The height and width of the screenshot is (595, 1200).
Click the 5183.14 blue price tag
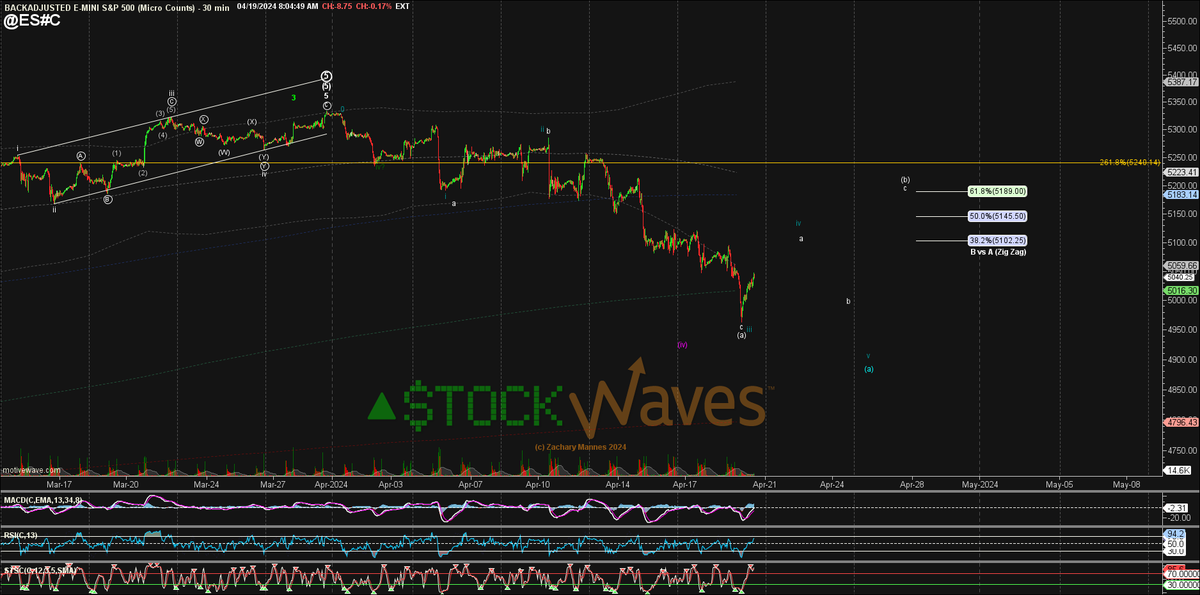click(x=1179, y=195)
